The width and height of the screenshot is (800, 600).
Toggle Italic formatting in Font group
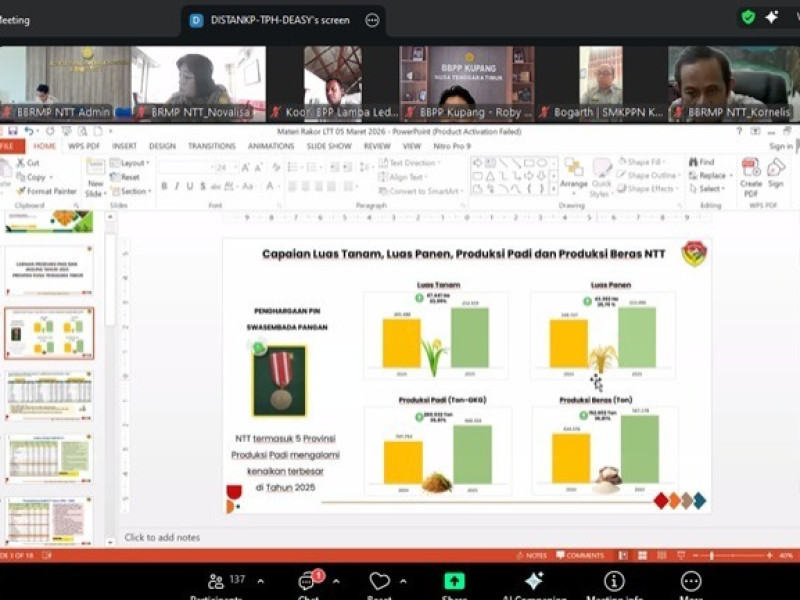[177, 186]
